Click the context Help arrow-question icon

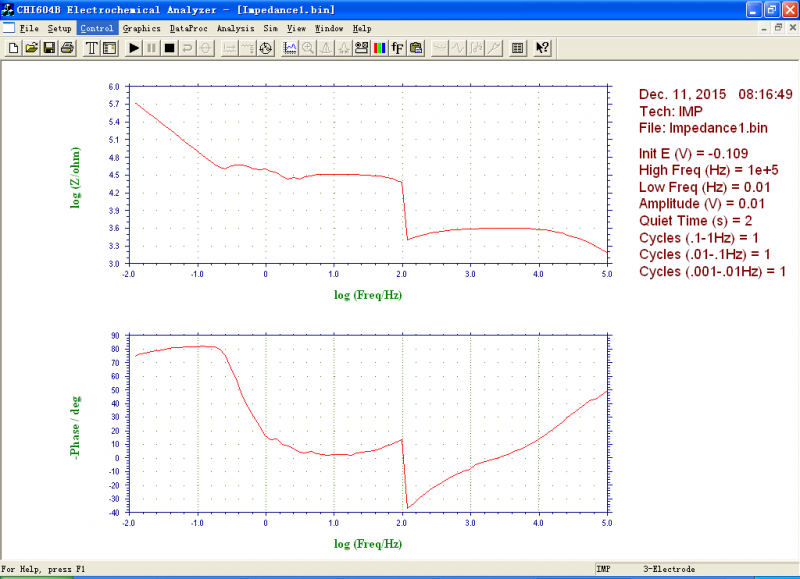pyautogui.click(x=542, y=48)
